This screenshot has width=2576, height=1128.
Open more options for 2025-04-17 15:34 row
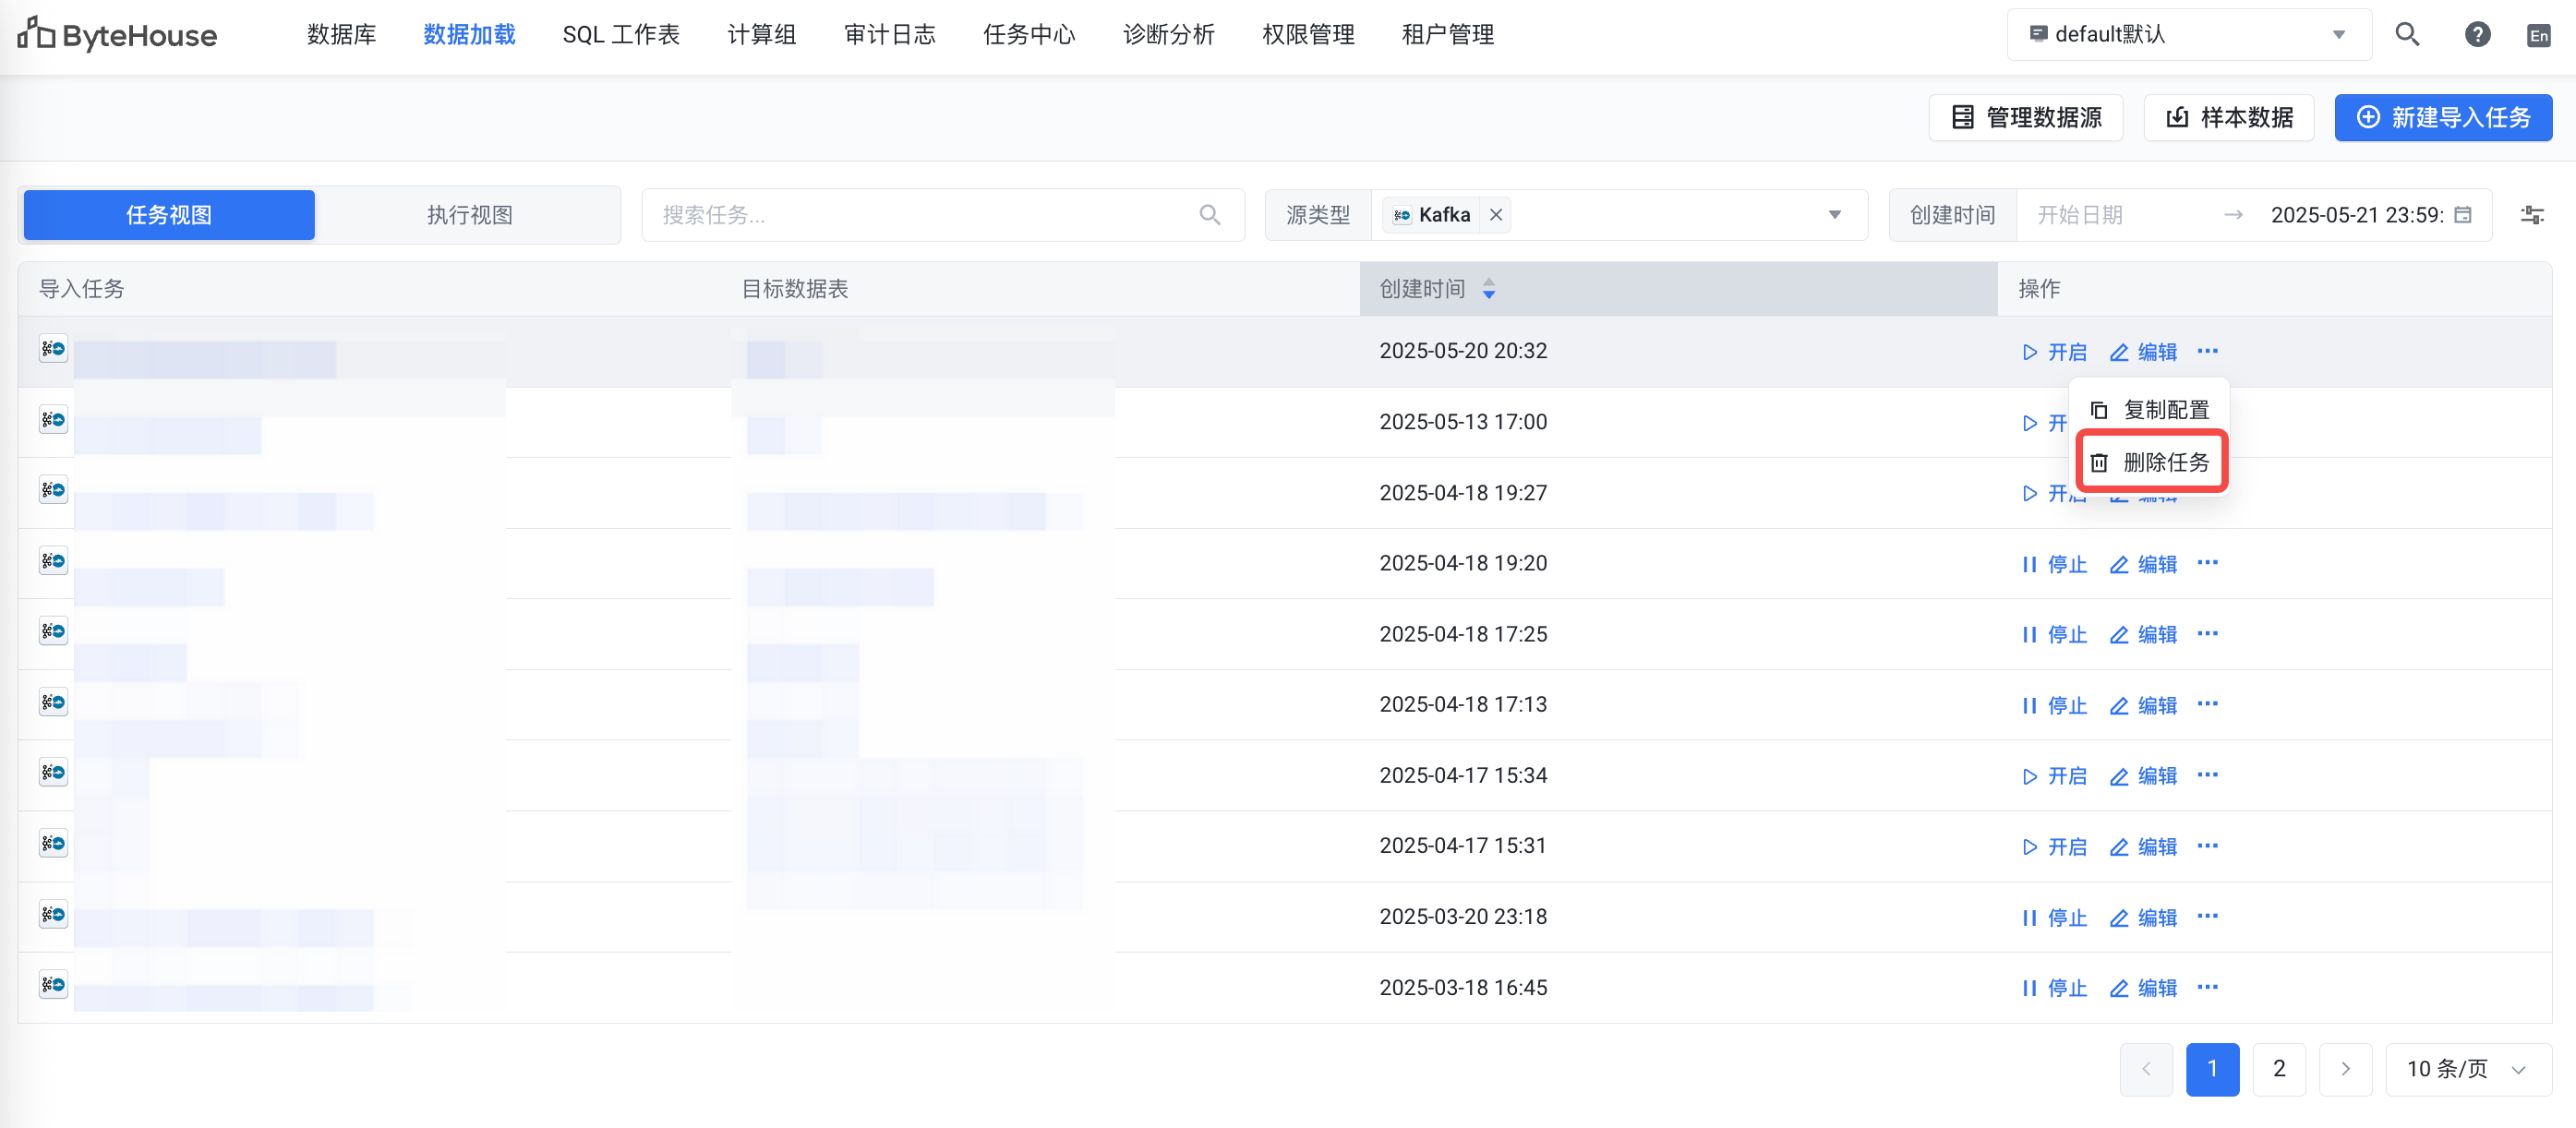click(x=2207, y=775)
